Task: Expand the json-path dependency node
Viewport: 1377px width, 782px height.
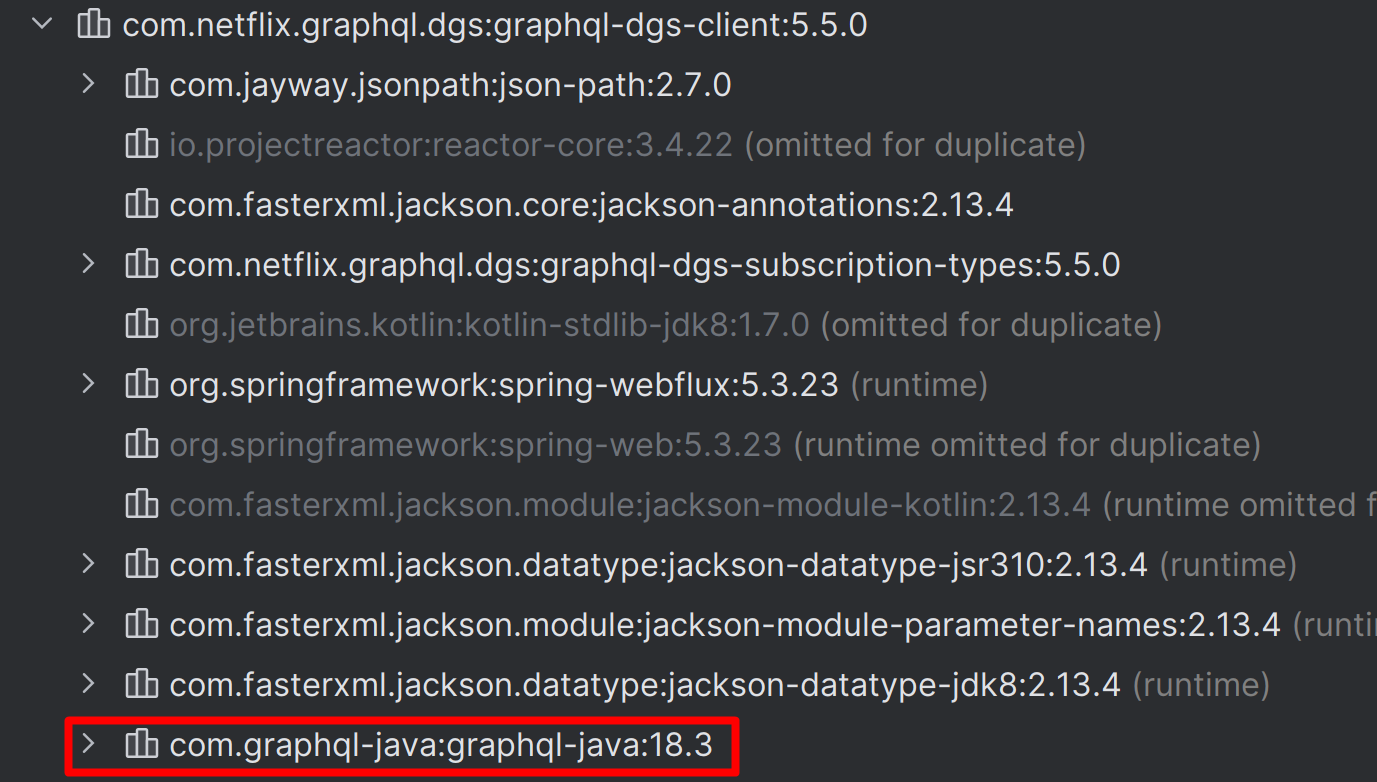Action: click(88, 84)
